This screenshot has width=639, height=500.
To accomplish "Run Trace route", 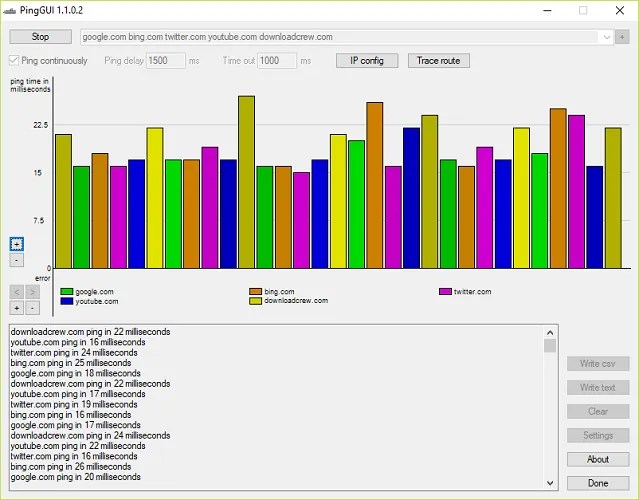I will point(438,61).
